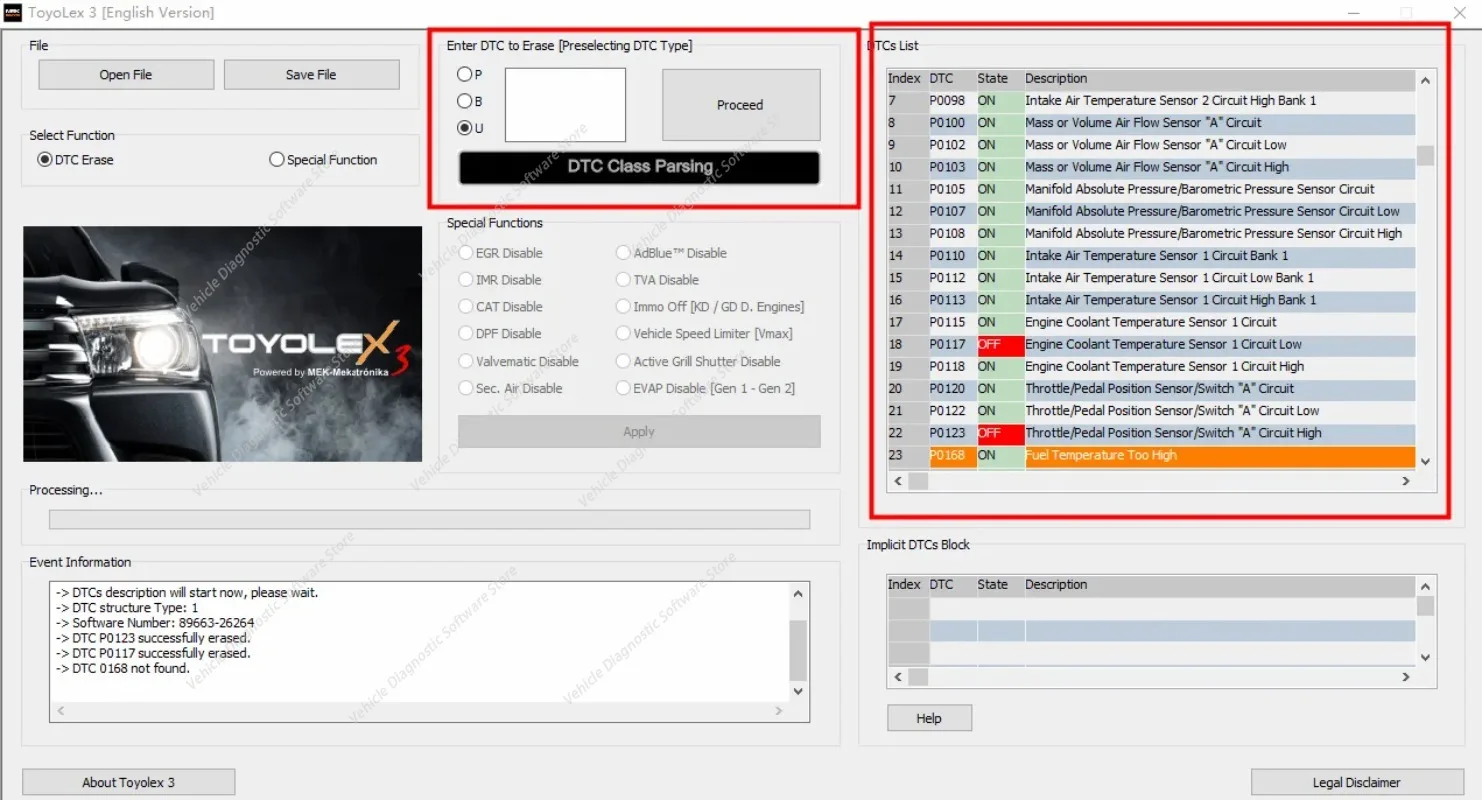Viewport: 1482px width, 800px height.
Task: Click index 13 cell in DTCs List
Action: (x=908, y=234)
